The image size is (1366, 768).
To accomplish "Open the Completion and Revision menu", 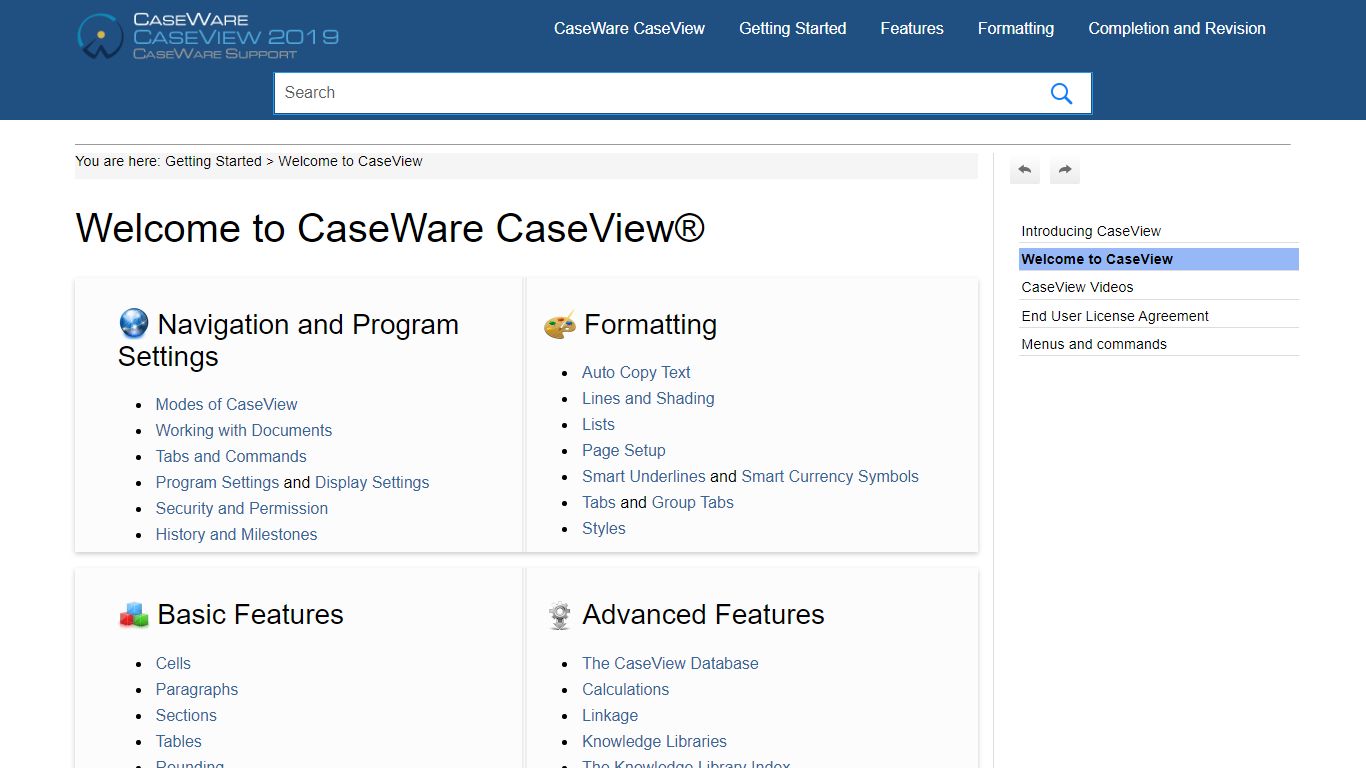I will (x=1177, y=28).
